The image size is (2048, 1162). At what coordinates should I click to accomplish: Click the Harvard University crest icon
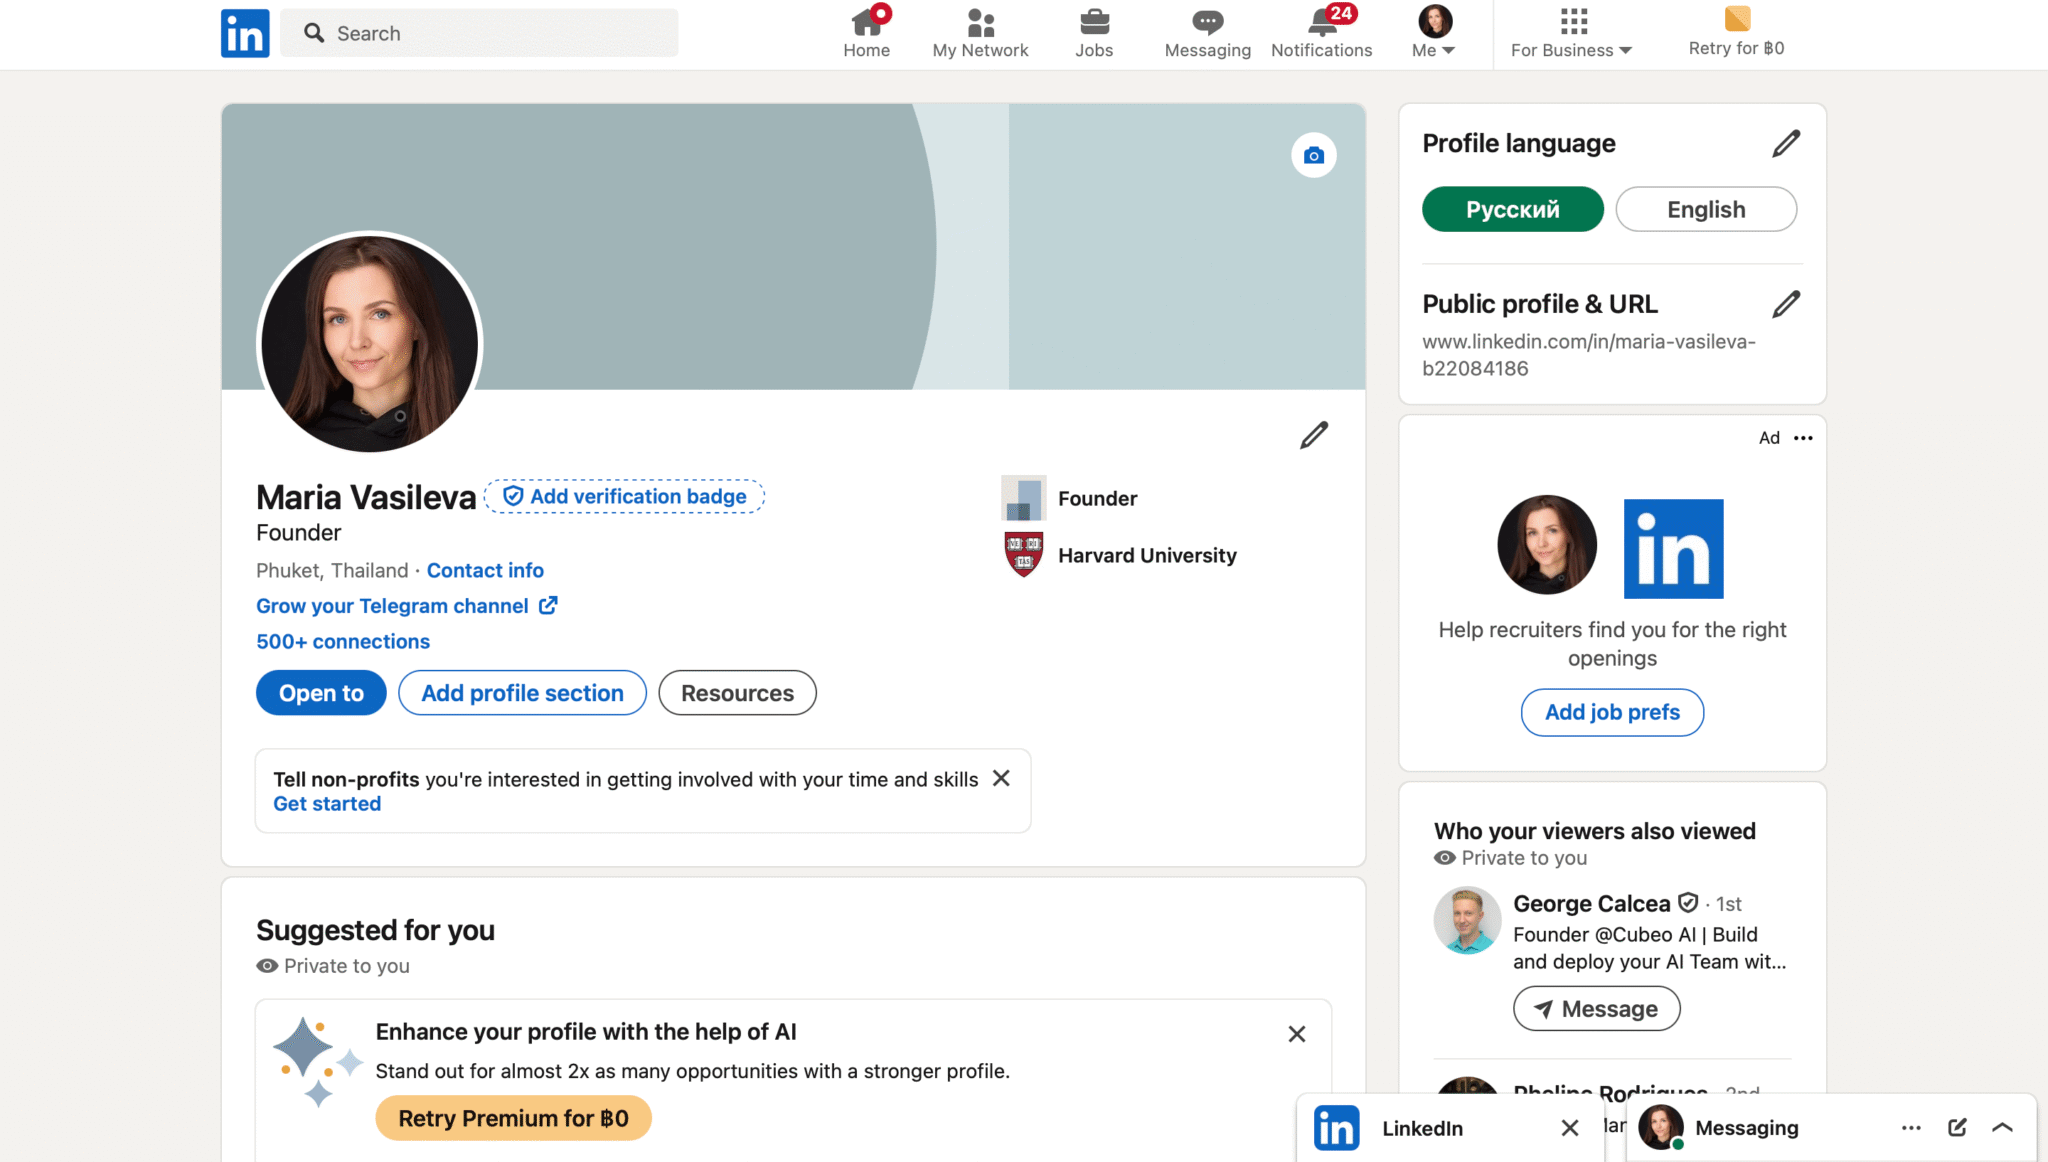click(x=1023, y=555)
